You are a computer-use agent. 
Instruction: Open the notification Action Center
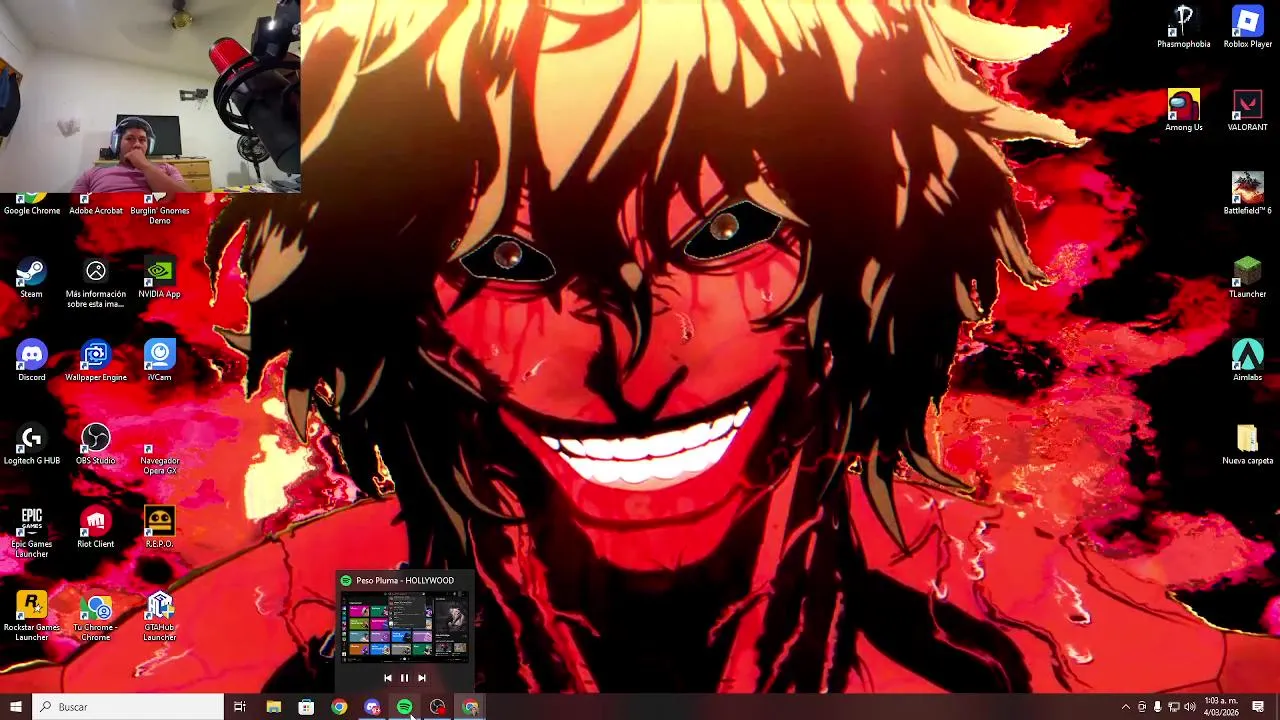pyautogui.click(x=1258, y=707)
